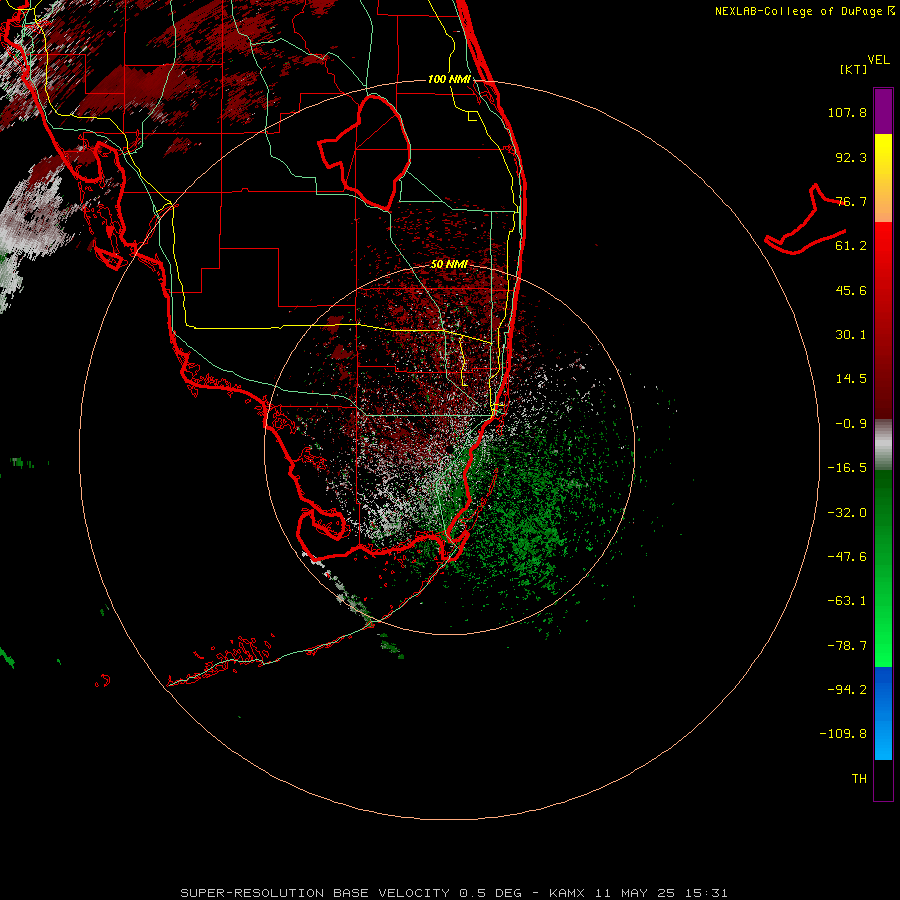Click the 14.5 legend value
The width and height of the screenshot is (900, 900).
tap(851, 379)
